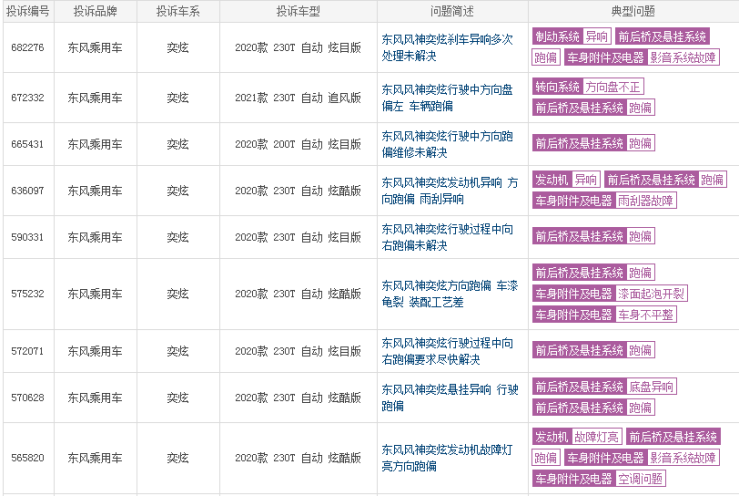Select the 2021款 230T 自动 追风版 model cell
This screenshot has width=739, height=496.
(298, 98)
